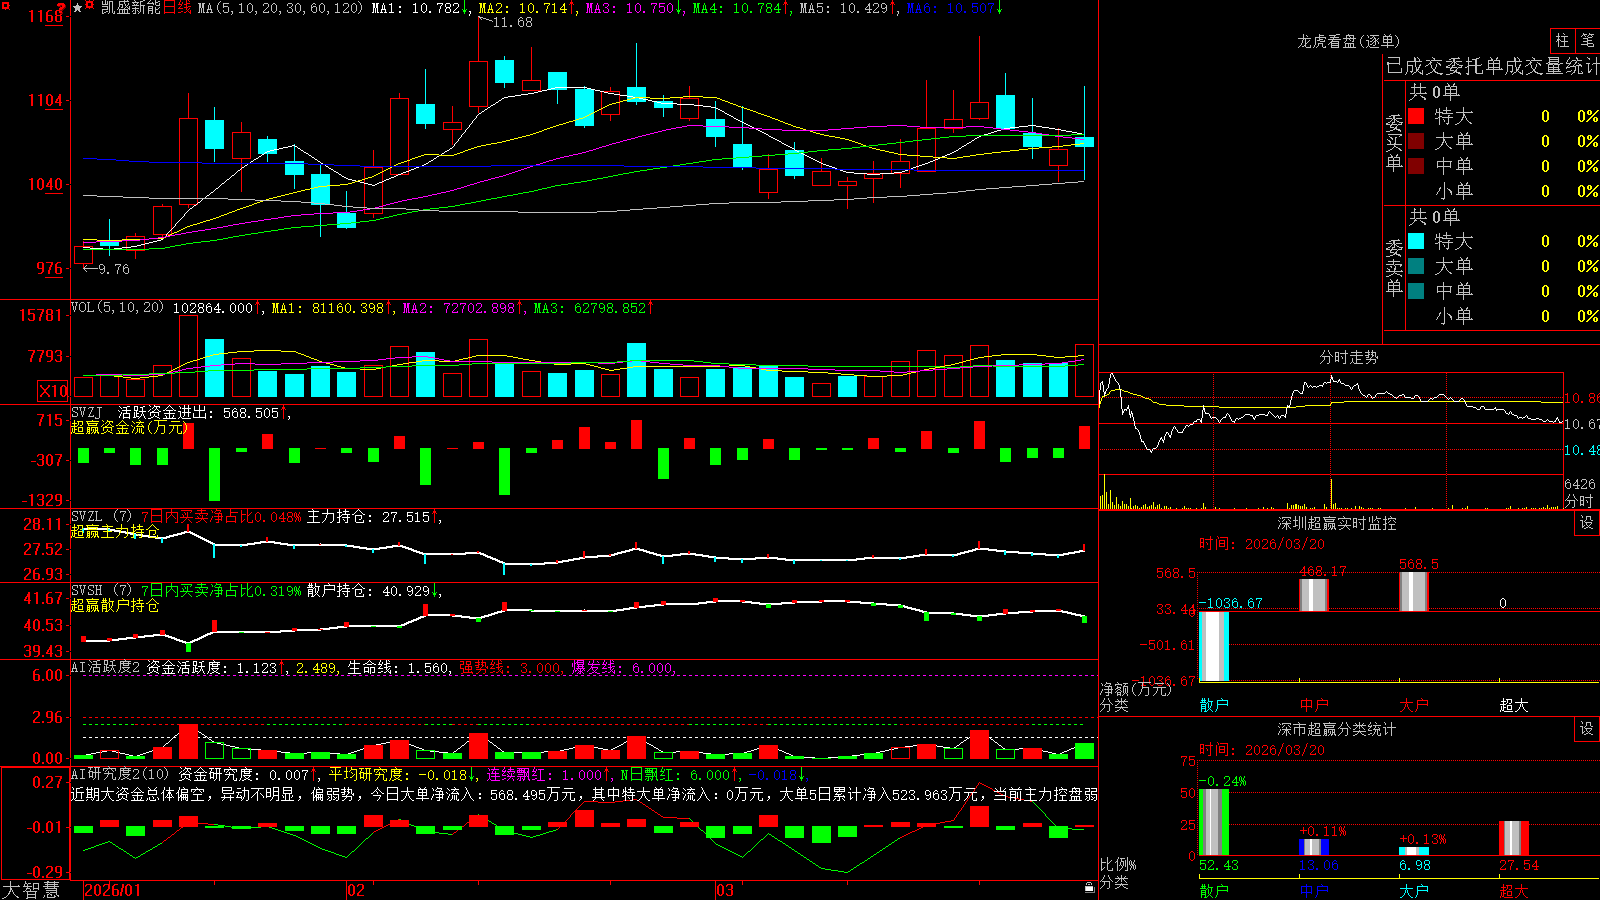Click the 散户持仓: 40.929 reading

click(373, 591)
